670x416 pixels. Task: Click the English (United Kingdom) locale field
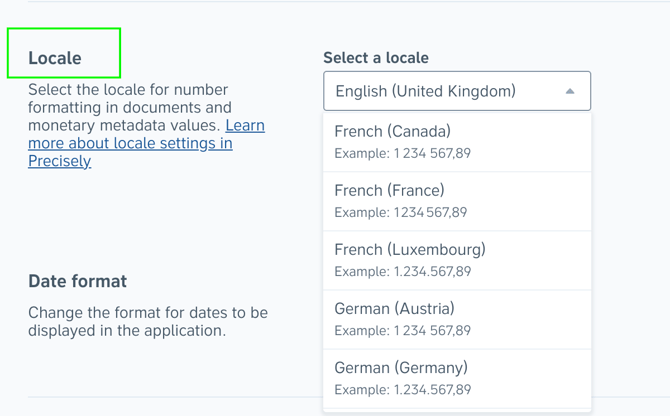click(440, 91)
